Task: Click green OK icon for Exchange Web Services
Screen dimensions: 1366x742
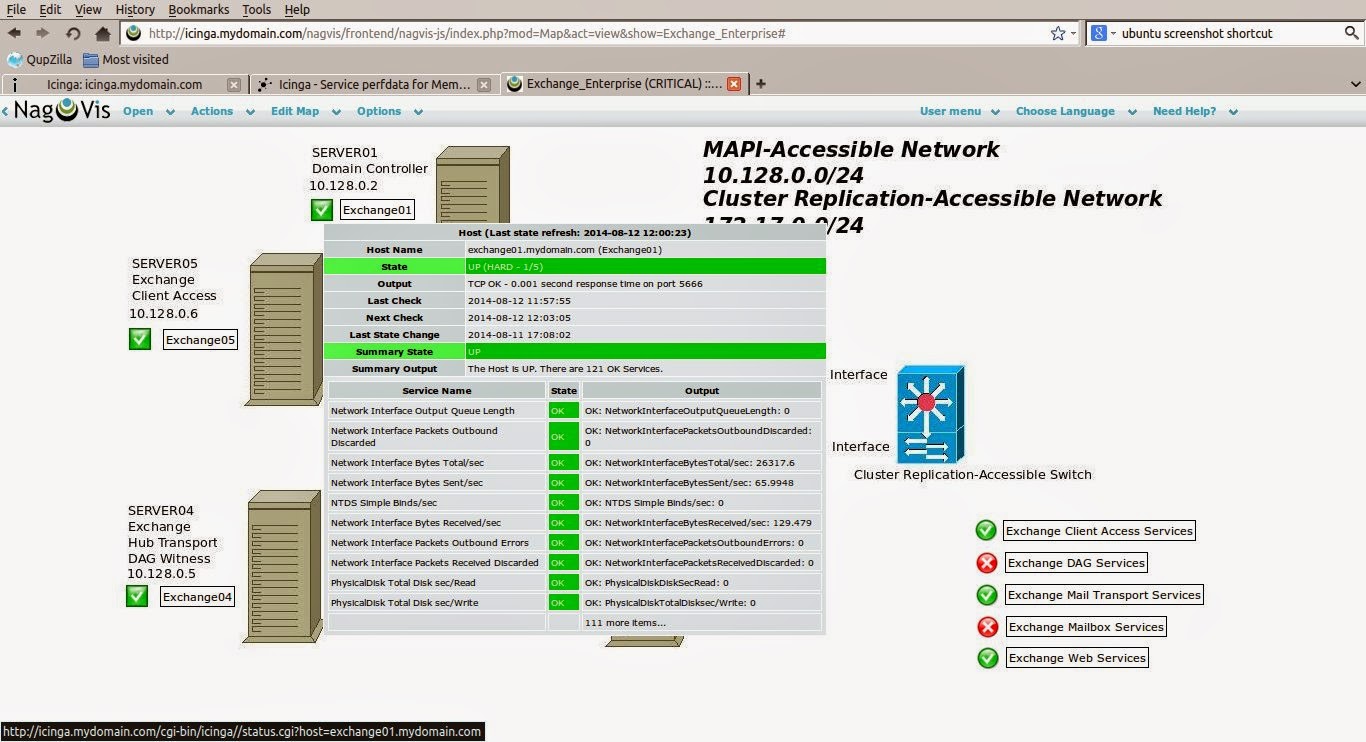Action: tap(988, 658)
